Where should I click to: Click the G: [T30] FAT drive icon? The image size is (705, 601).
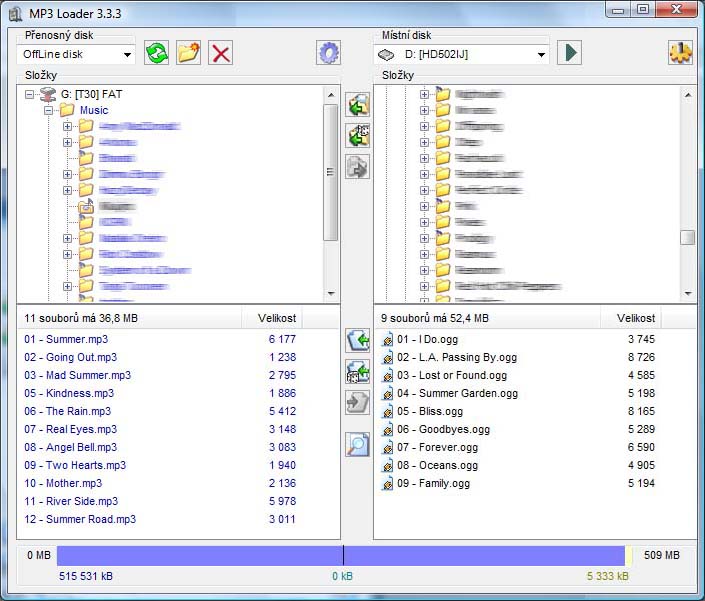coord(48,94)
